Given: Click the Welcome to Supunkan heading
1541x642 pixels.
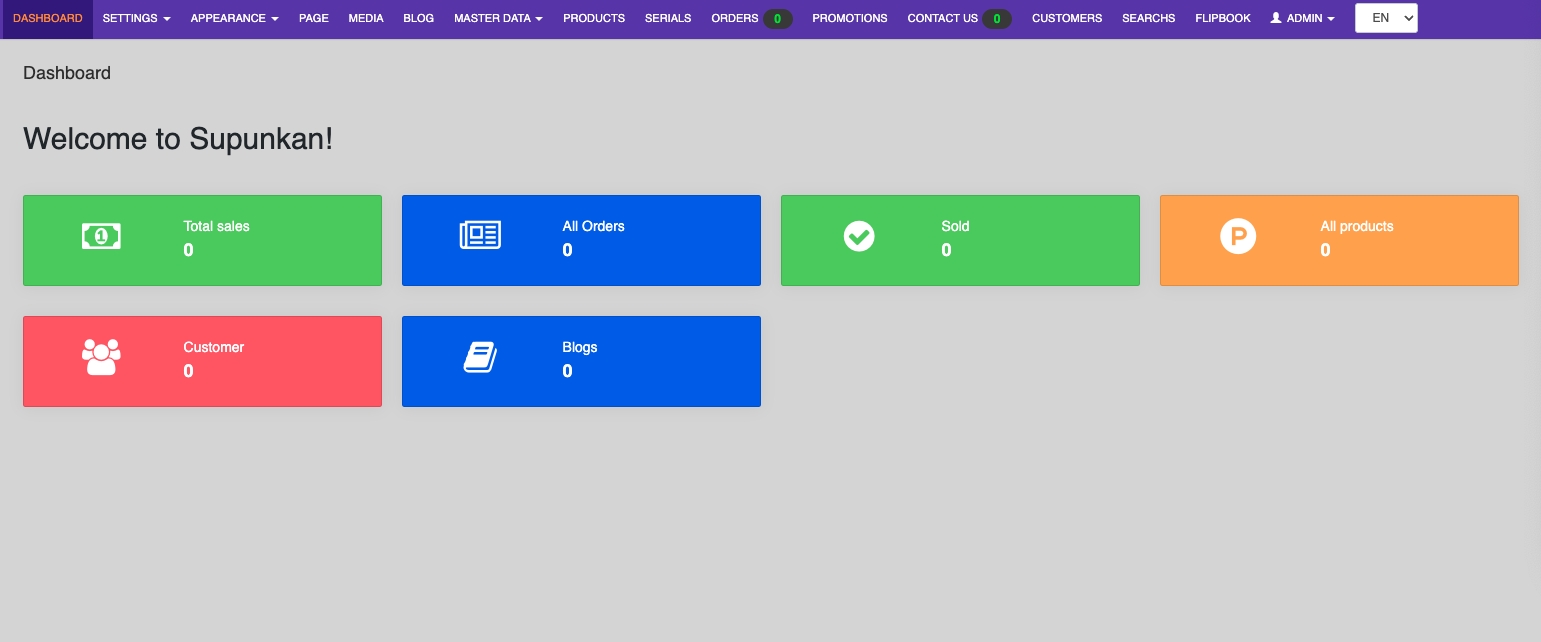Looking at the screenshot, I should (178, 139).
